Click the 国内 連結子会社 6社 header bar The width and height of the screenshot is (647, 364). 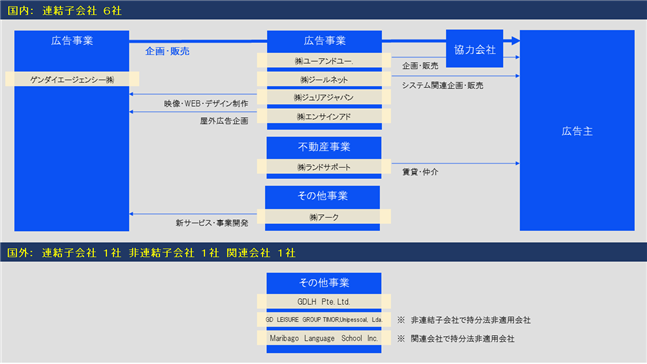(x=324, y=10)
